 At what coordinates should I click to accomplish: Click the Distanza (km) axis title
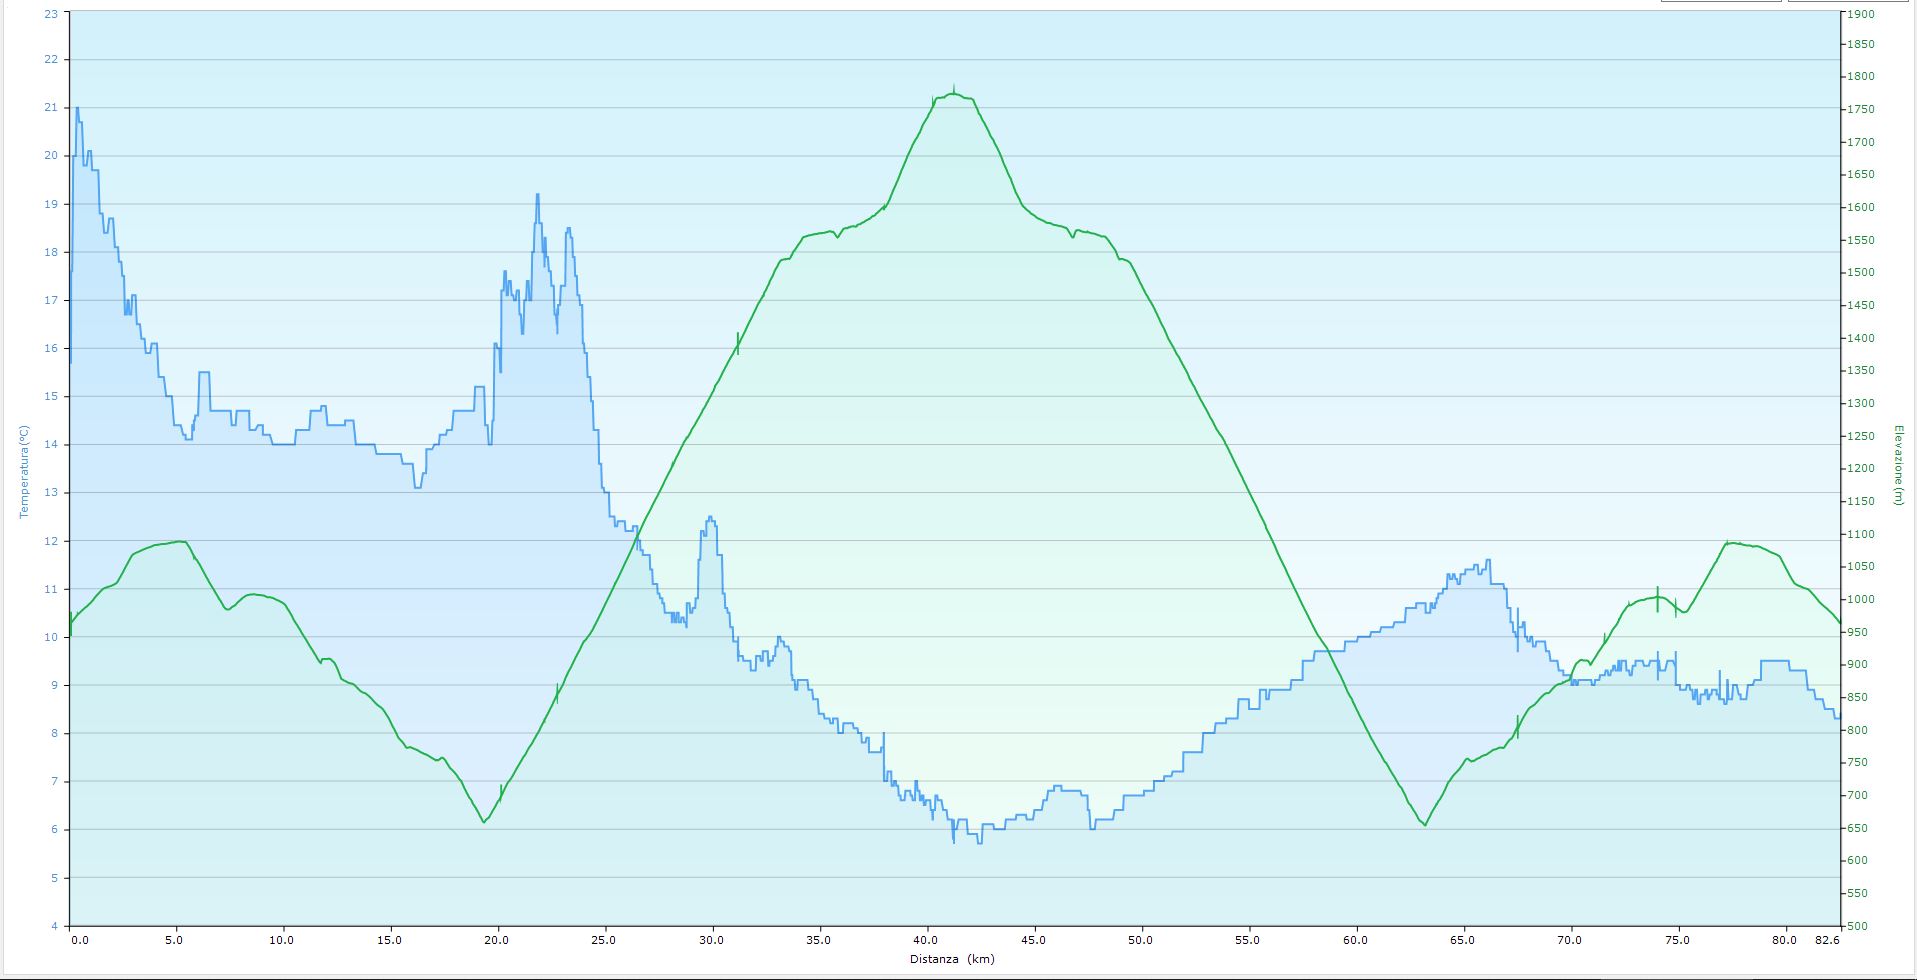[x=952, y=959]
